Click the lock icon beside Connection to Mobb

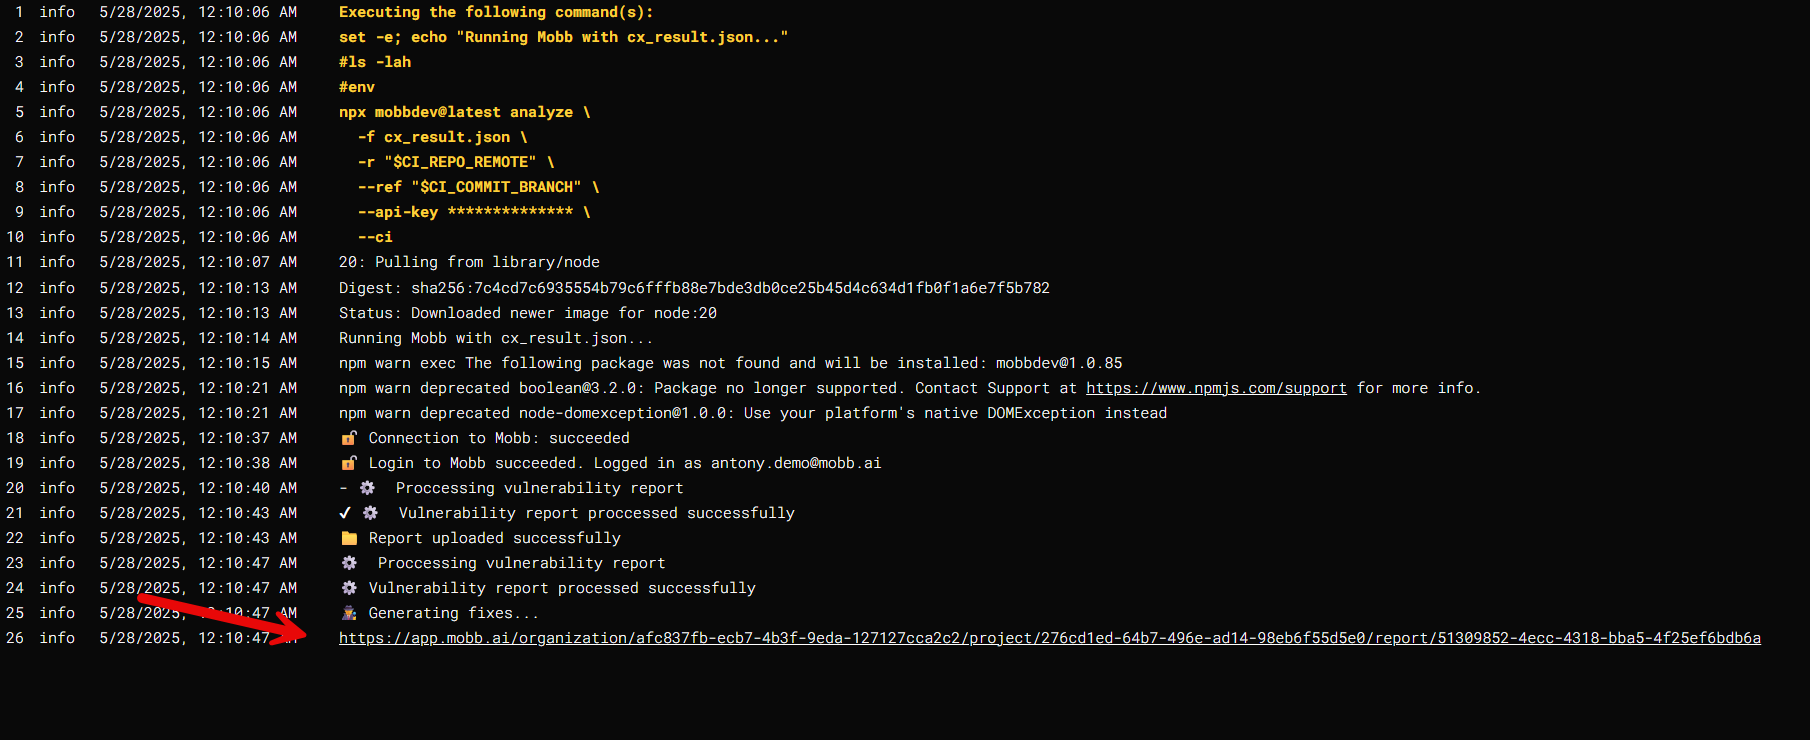[x=348, y=438]
